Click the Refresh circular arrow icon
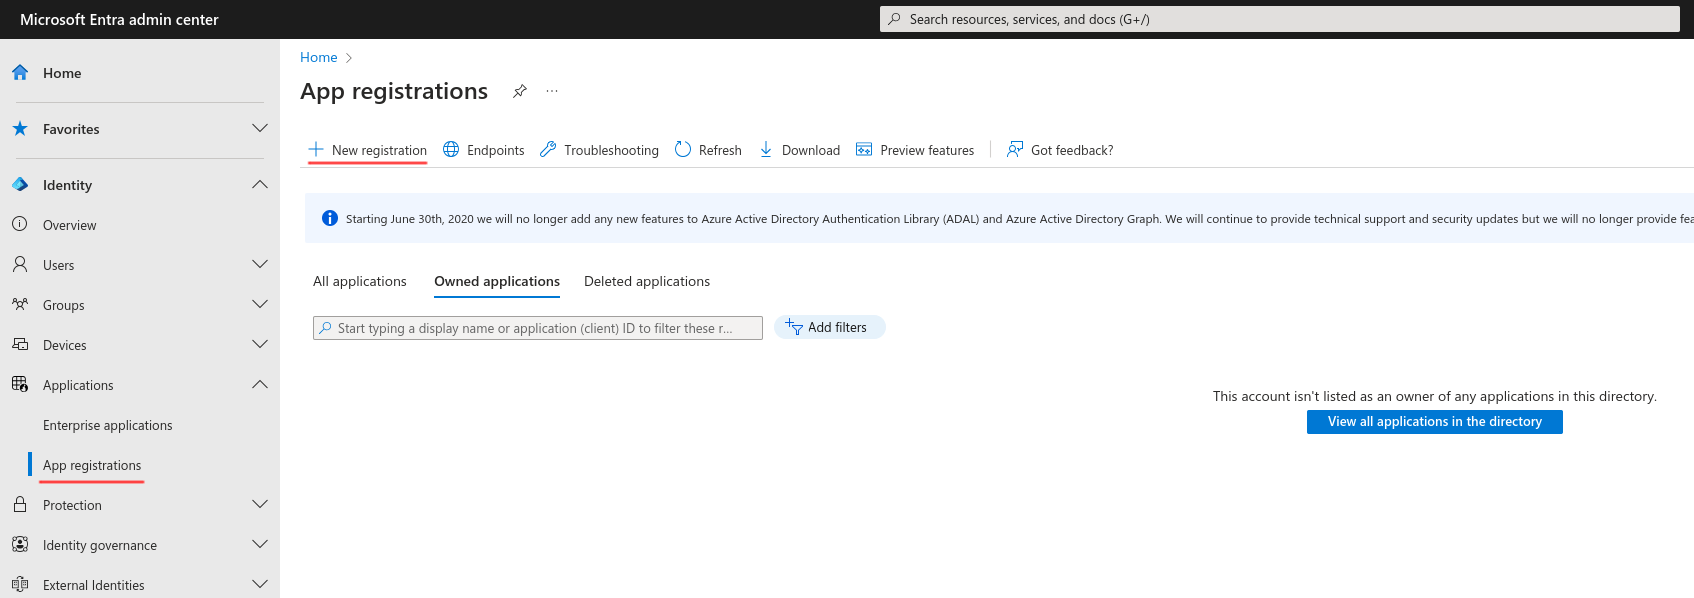The image size is (1694, 598). click(683, 149)
